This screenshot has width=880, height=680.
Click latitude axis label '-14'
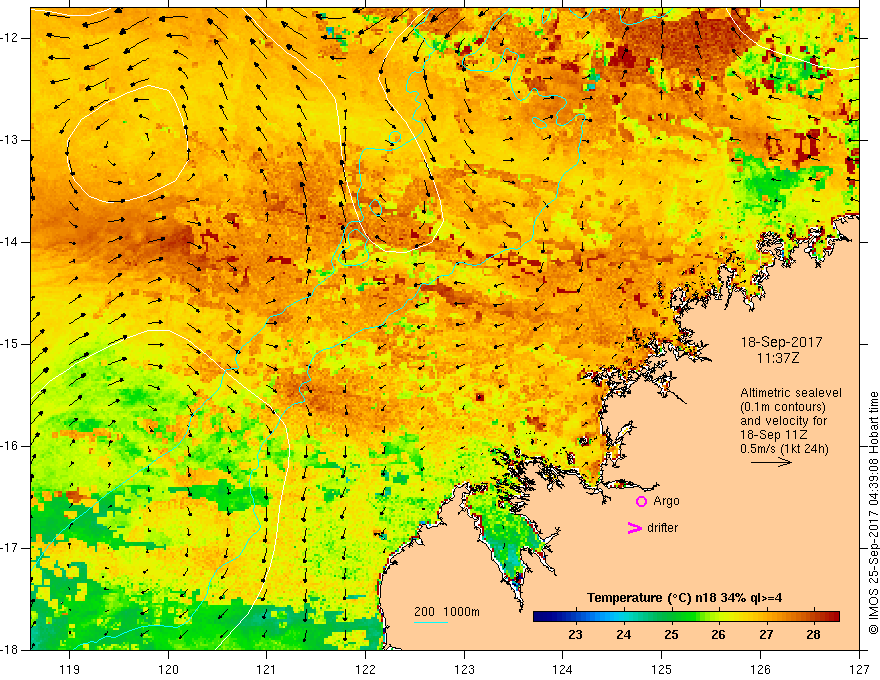tap(10, 242)
